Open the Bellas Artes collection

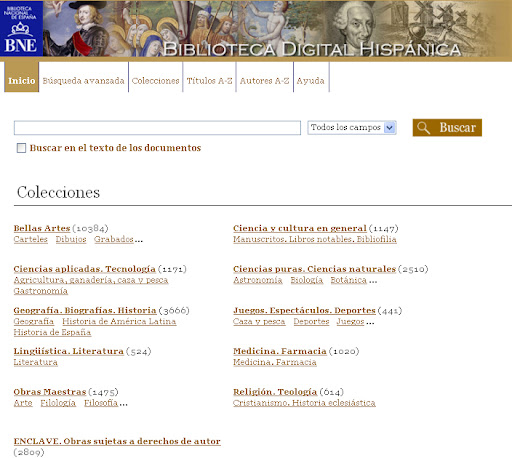pos(42,228)
